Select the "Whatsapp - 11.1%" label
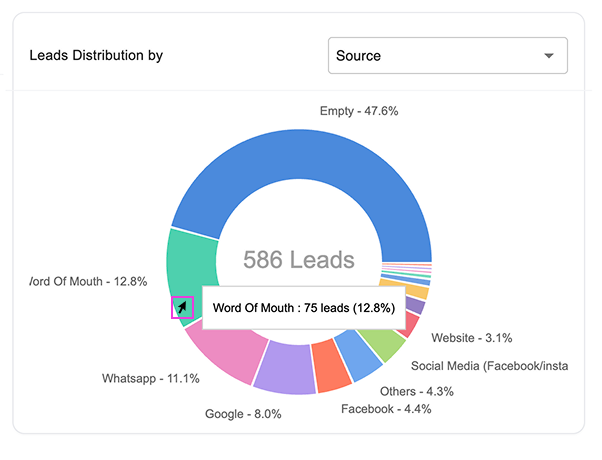 point(151,378)
